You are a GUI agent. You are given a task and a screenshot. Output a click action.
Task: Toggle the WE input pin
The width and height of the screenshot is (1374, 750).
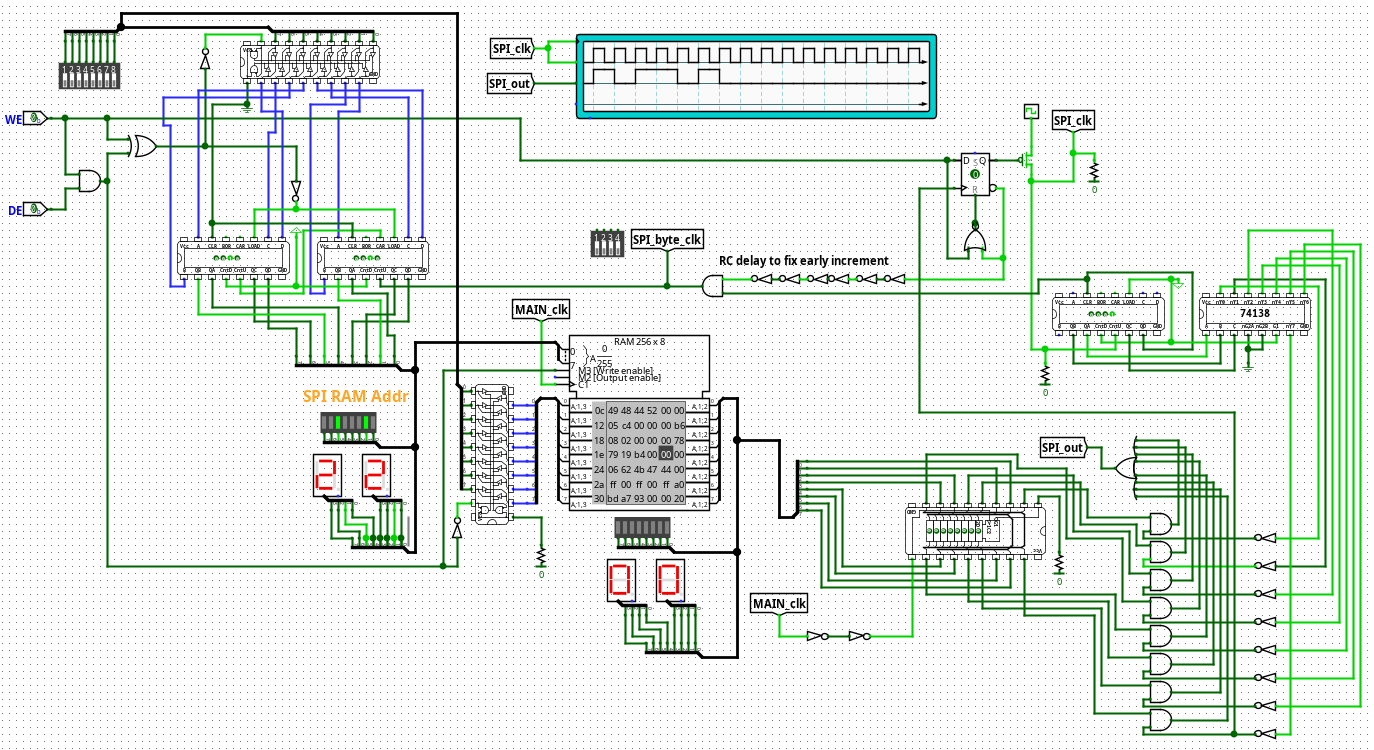pos(36,118)
